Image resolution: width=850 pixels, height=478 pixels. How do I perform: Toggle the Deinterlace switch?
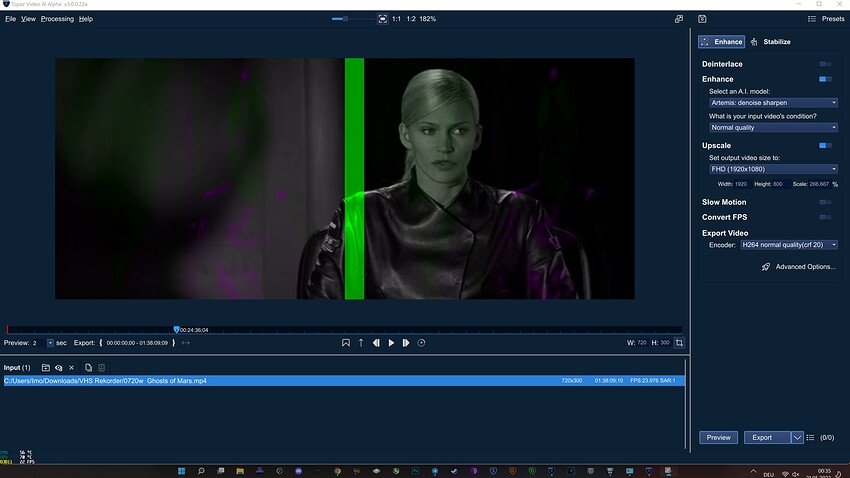(825, 64)
